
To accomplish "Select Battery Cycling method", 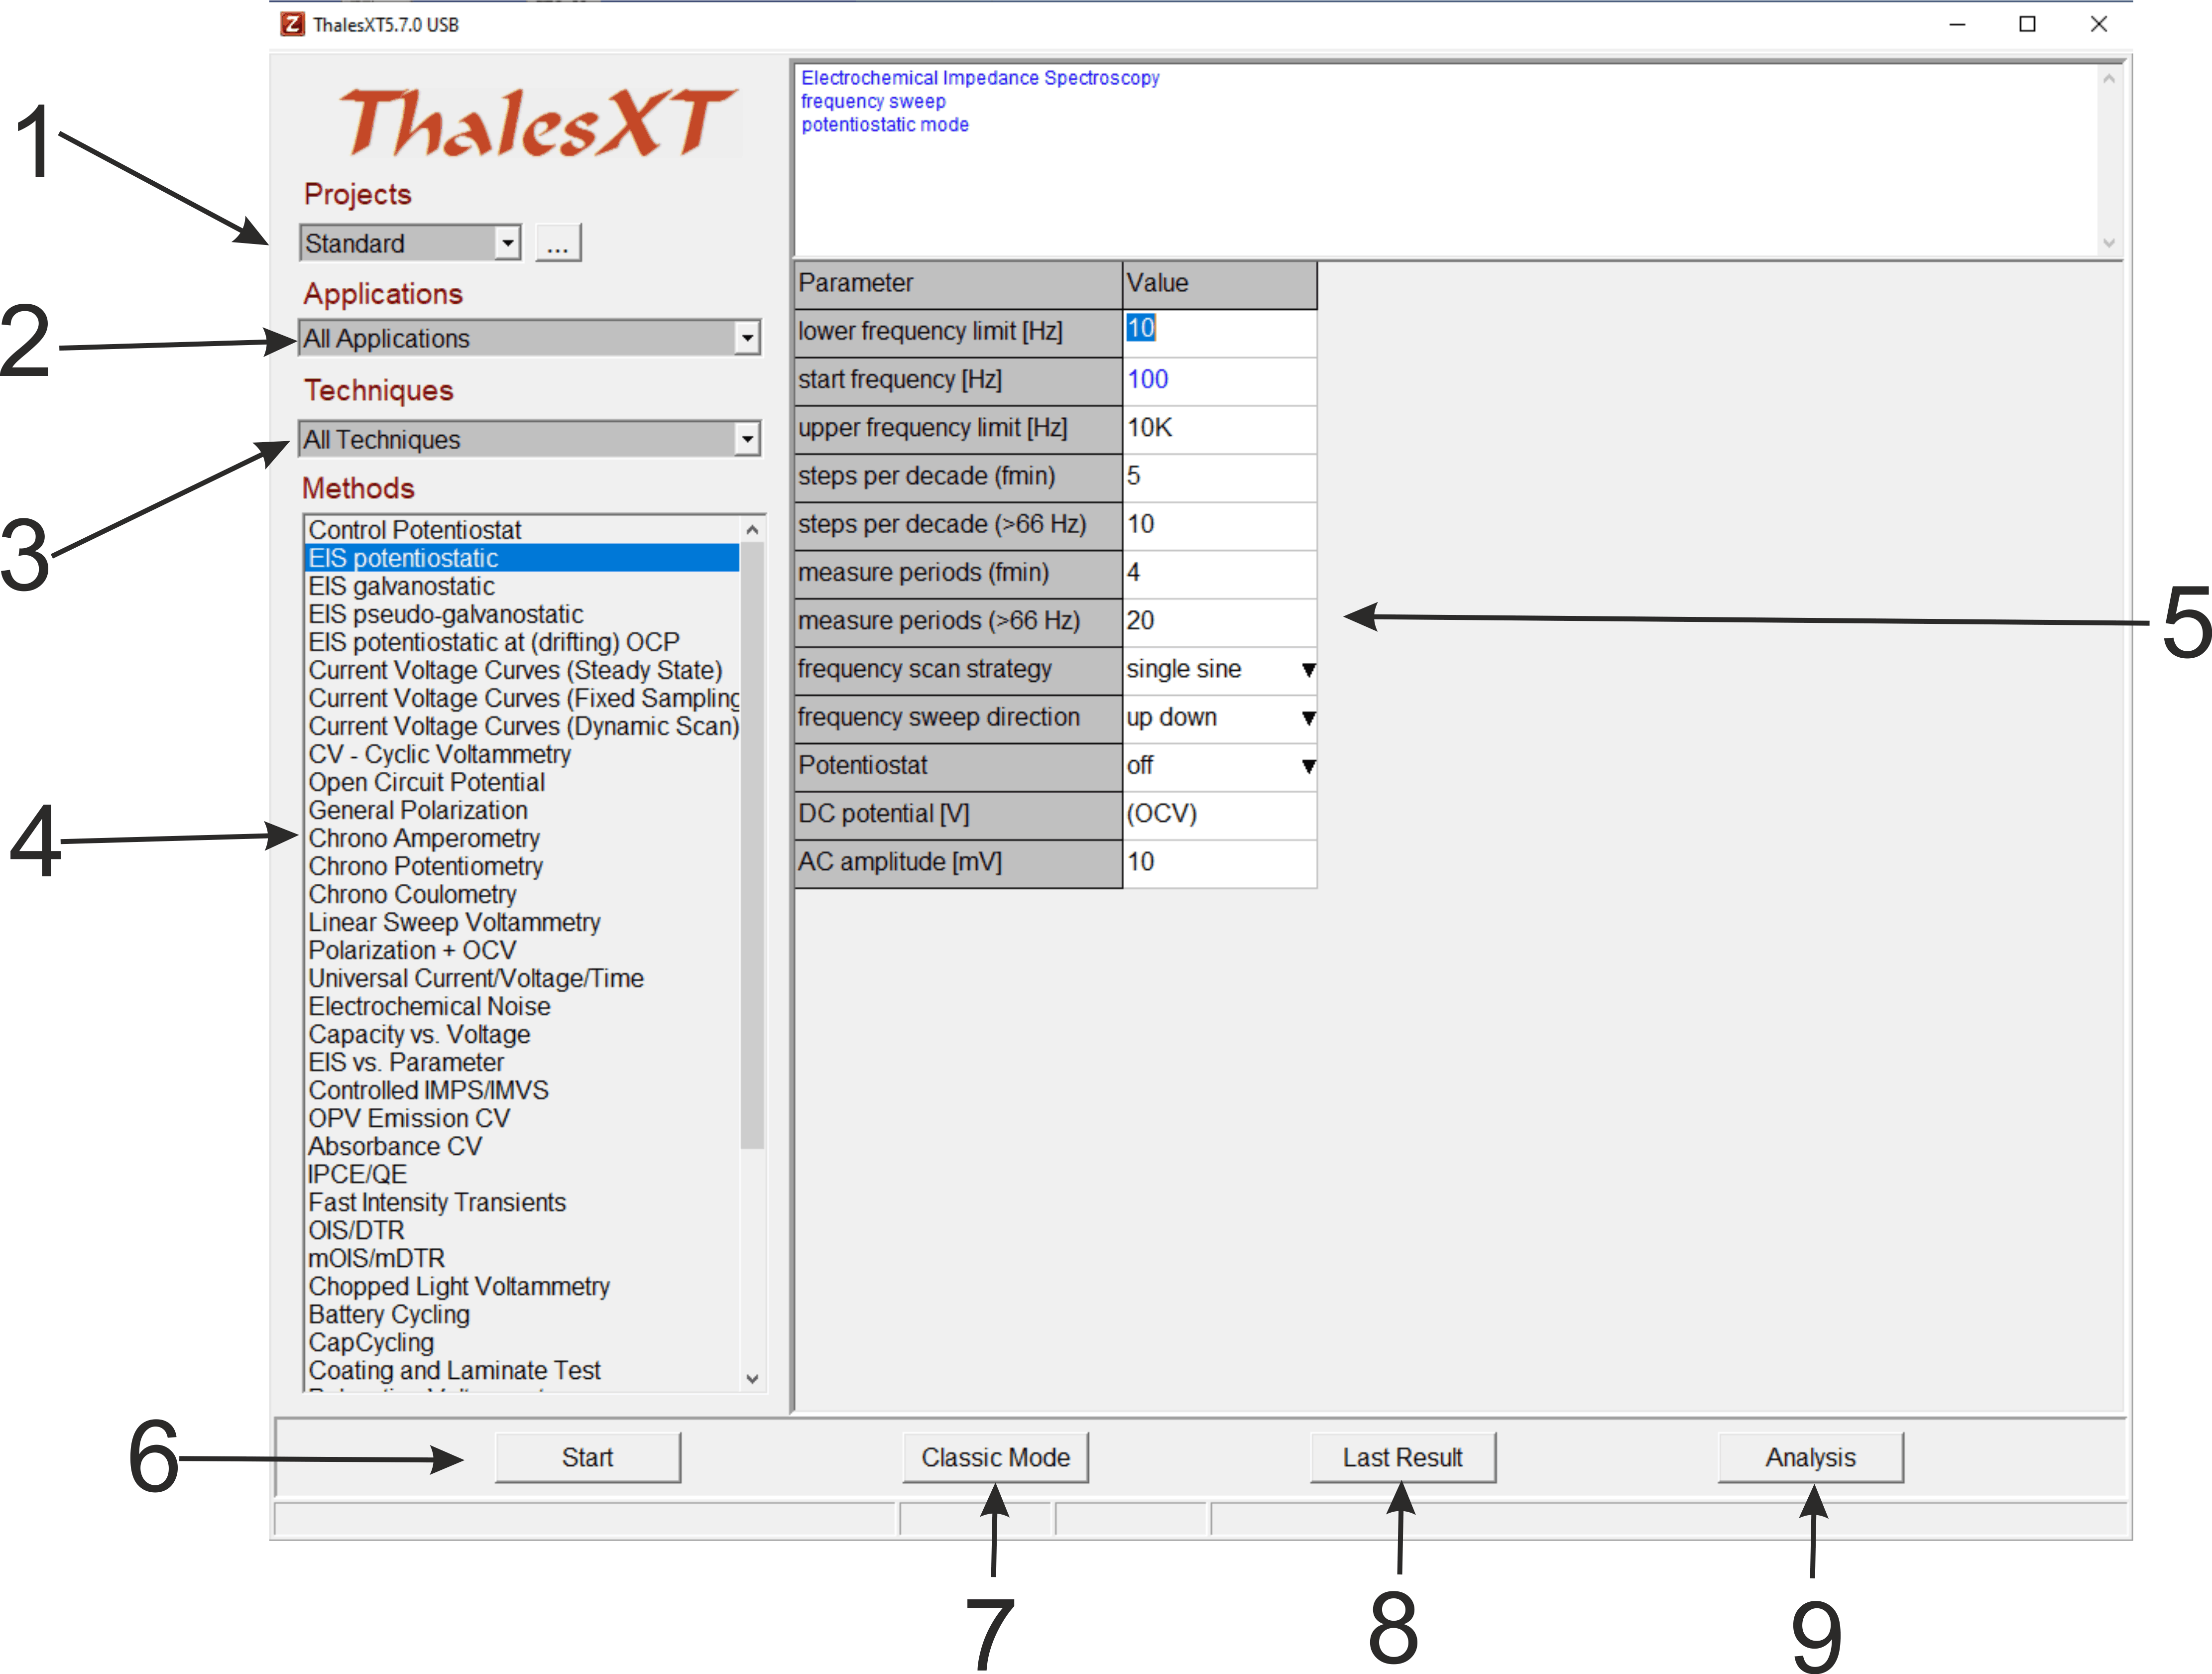I will pyautogui.click(x=522, y=1314).
